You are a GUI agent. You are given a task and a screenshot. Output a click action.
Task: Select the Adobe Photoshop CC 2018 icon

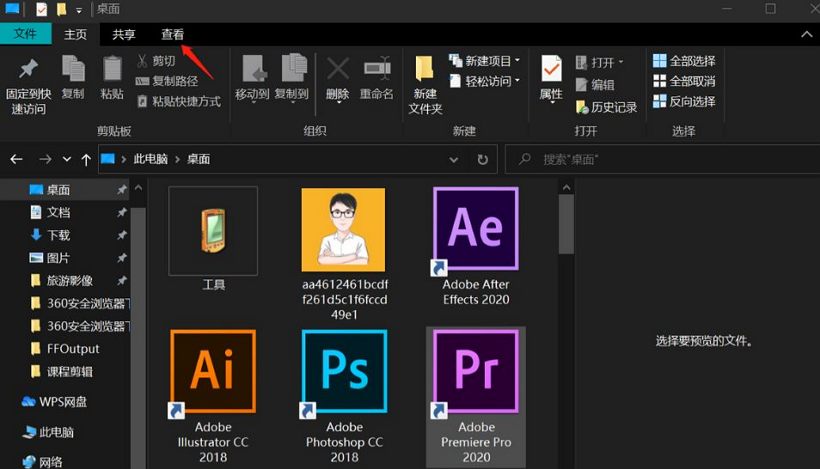pos(344,371)
